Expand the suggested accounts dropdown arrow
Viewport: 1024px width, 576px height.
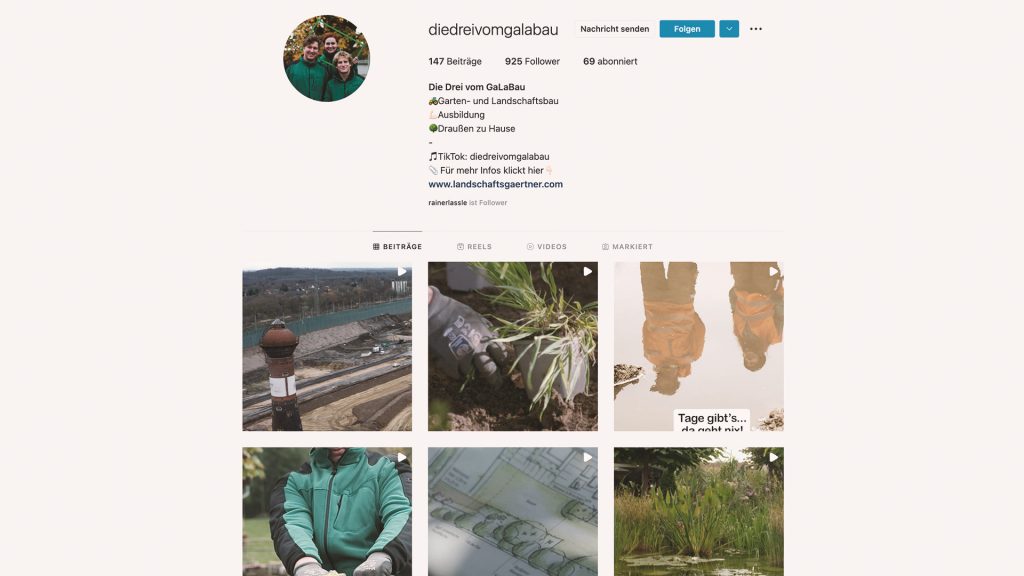[x=729, y=29]
